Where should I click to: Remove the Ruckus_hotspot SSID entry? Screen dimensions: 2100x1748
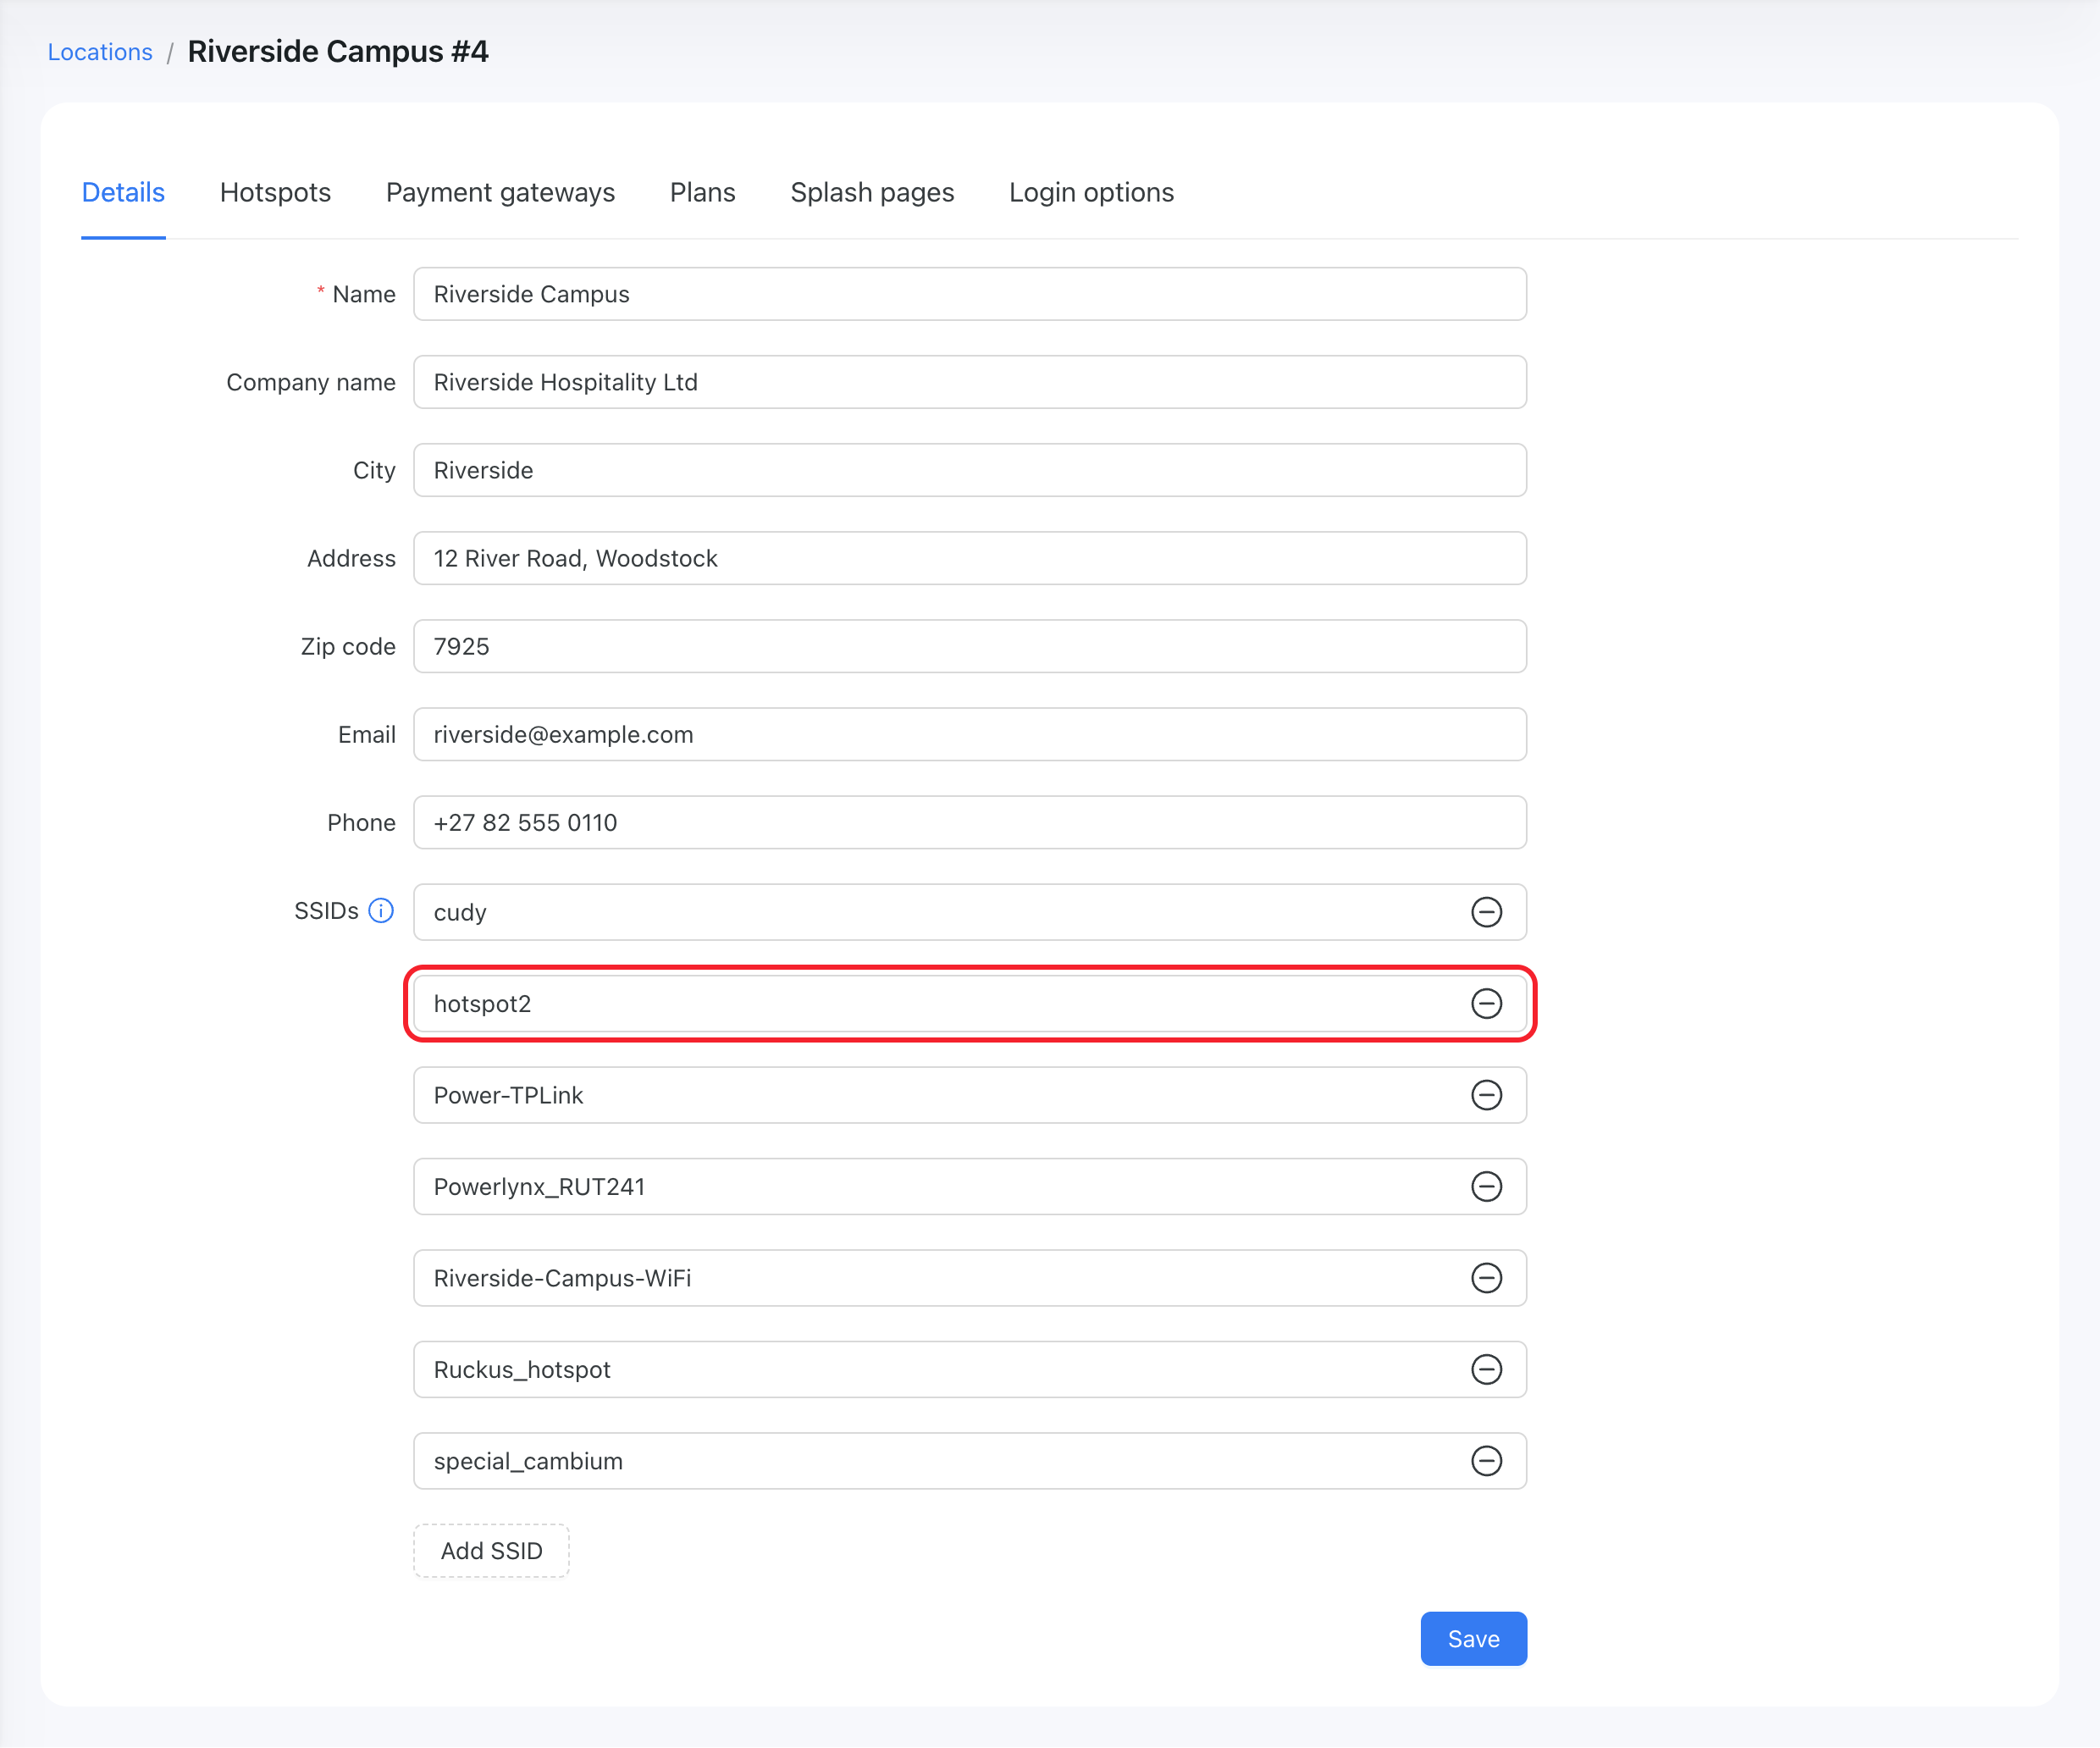click(x=1486, y=1369)
